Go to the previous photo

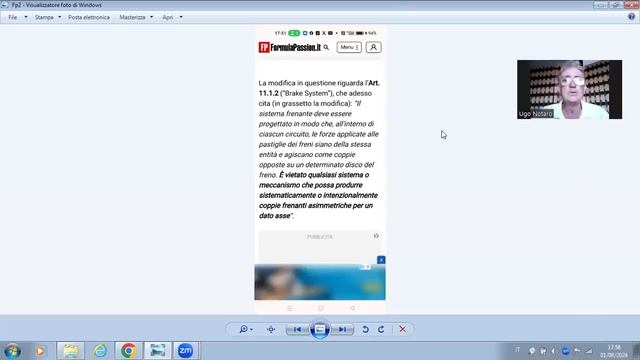297,329
